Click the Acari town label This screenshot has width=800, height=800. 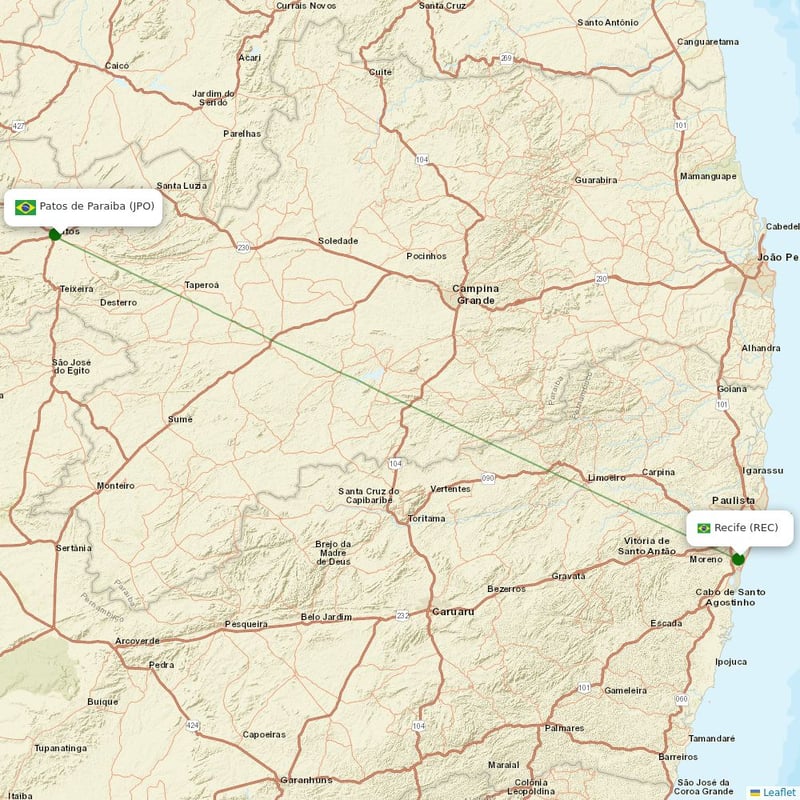tap(249, 58)
